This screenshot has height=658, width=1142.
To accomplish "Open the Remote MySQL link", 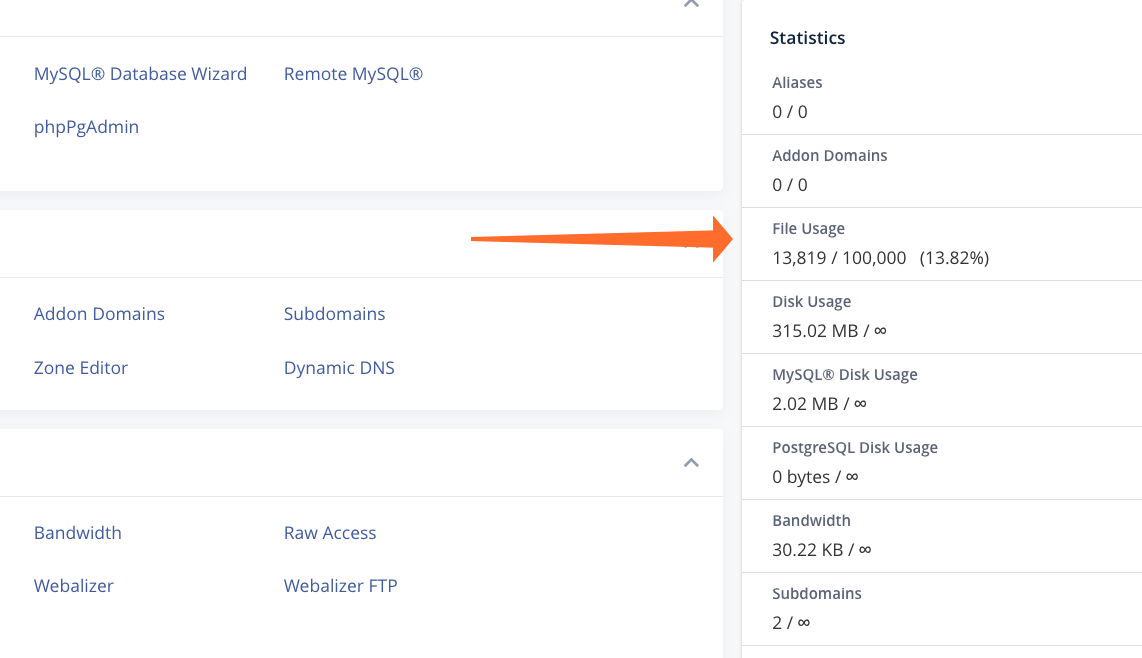I will tap(353, 74).
